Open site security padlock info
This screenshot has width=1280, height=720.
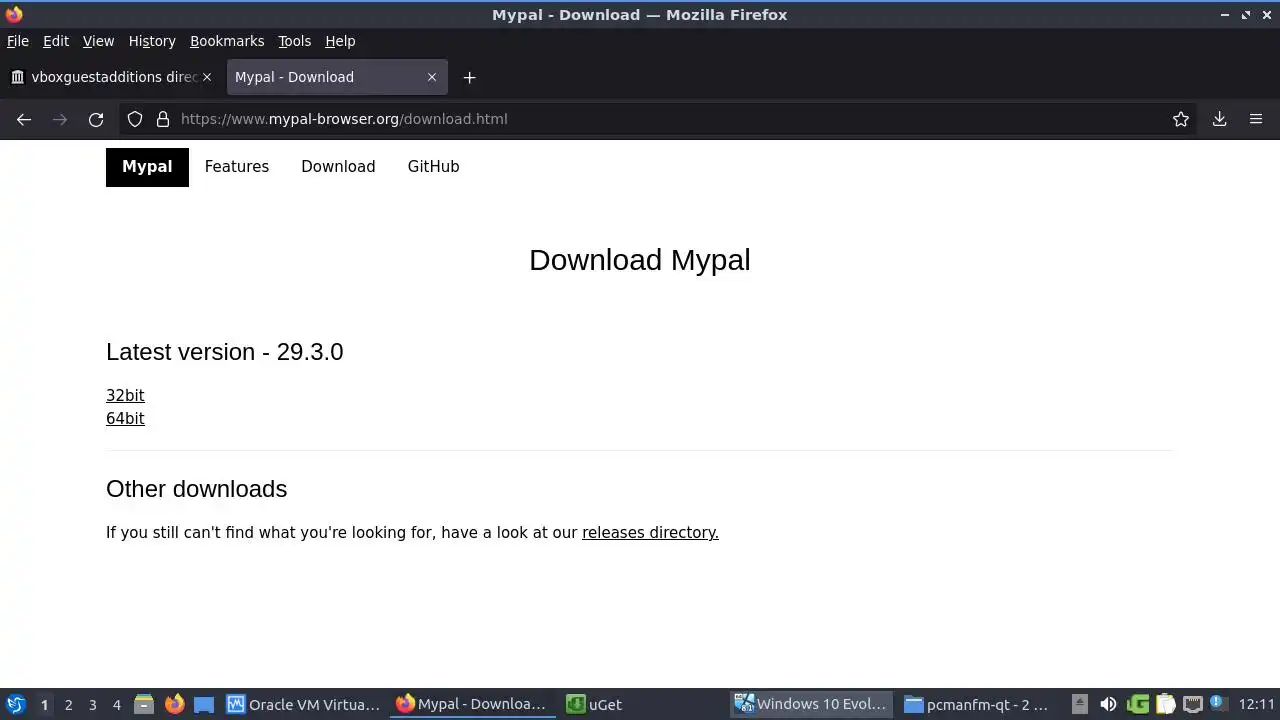click(163, 119)
